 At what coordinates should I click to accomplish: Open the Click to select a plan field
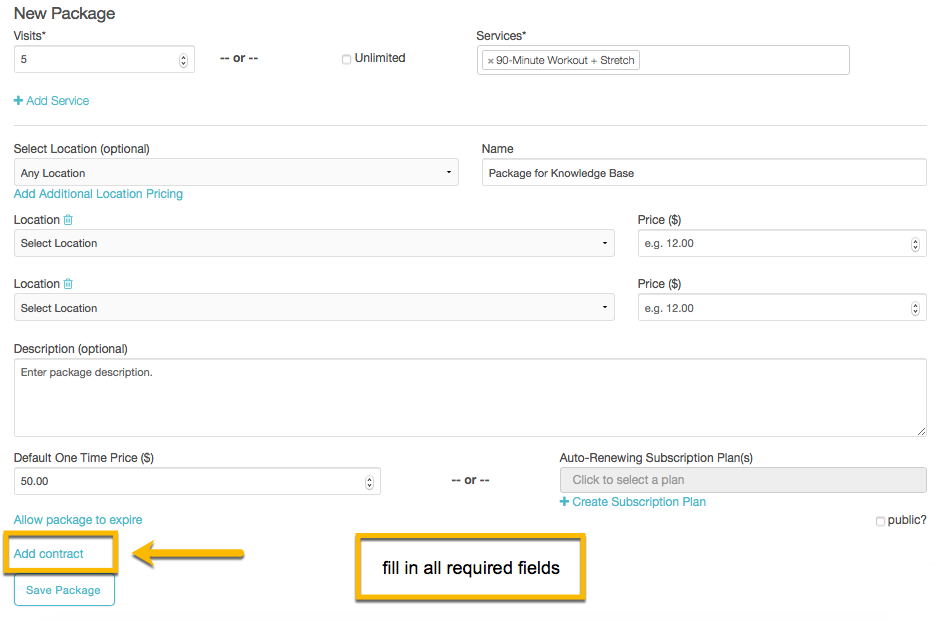click(x=742, y=480)
